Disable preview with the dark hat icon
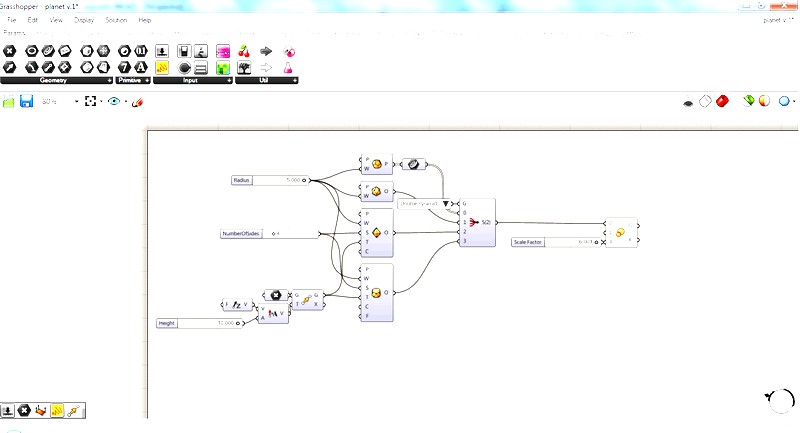 (688, 103)
